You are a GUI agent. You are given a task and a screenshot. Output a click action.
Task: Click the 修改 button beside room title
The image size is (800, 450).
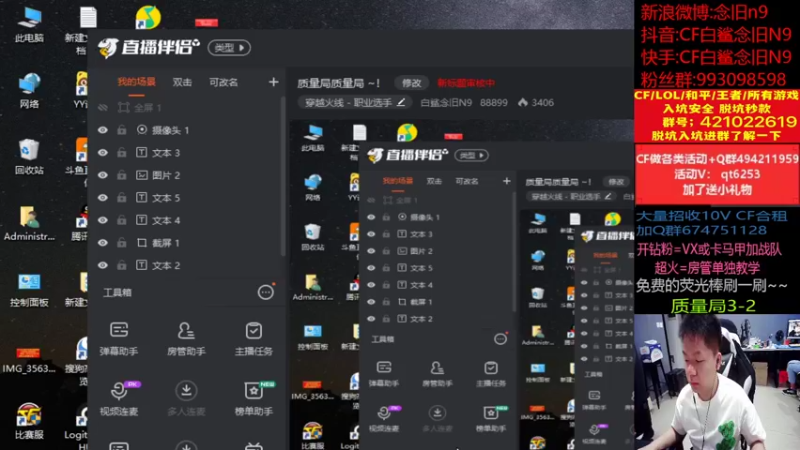click(x=411, y=83)
